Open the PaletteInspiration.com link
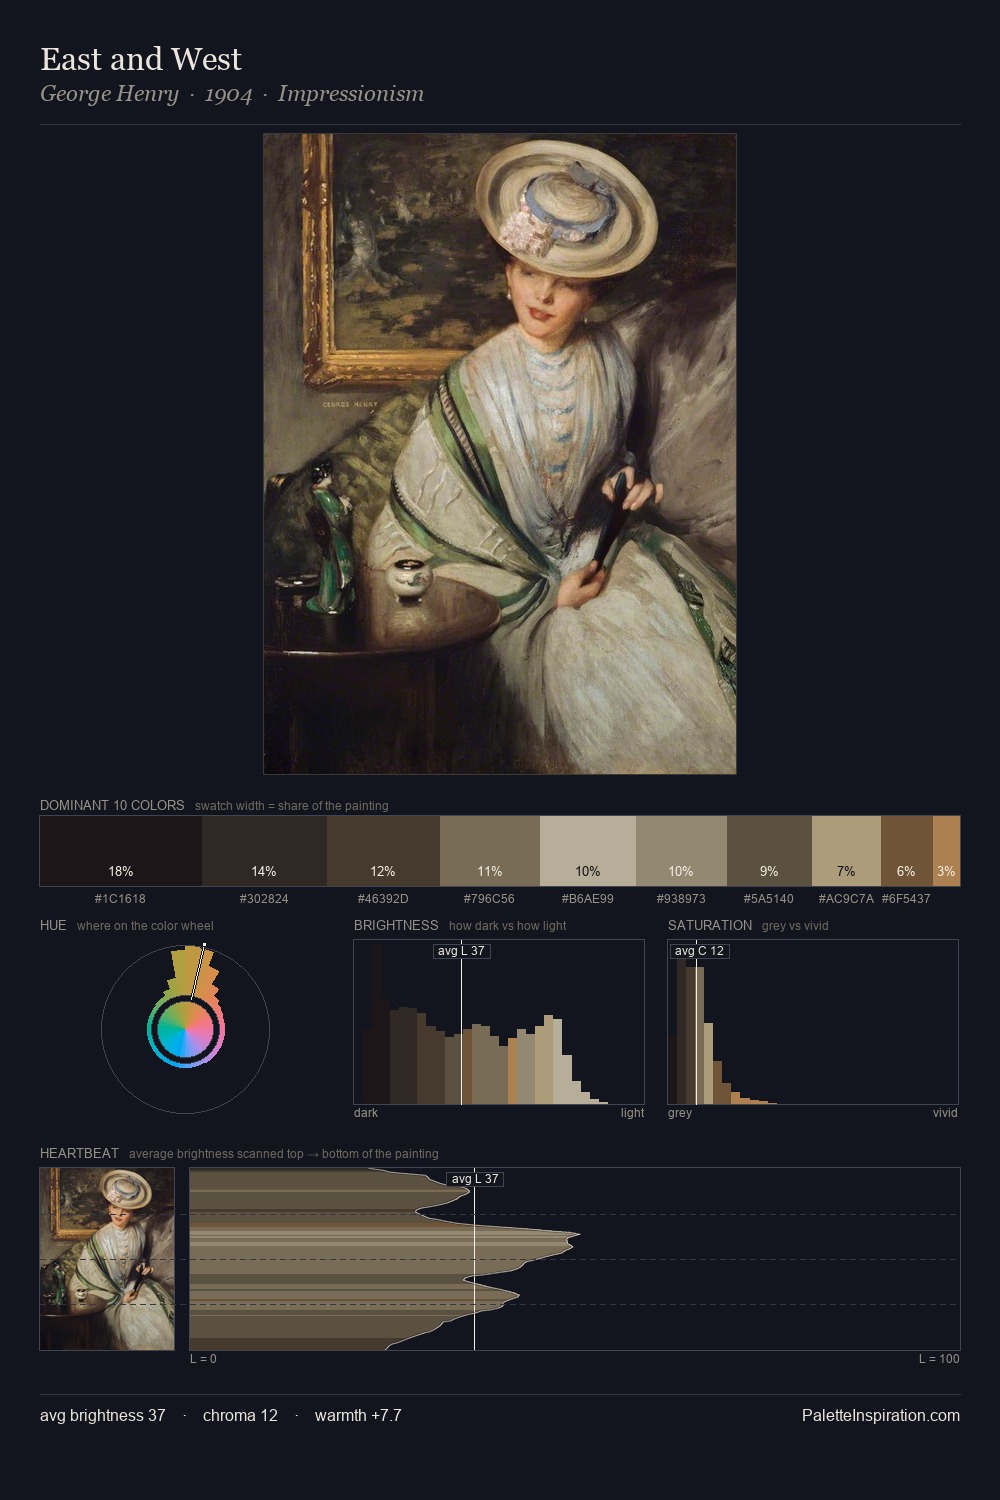The image size is (1000, 1500). [x=881, y=1415]
